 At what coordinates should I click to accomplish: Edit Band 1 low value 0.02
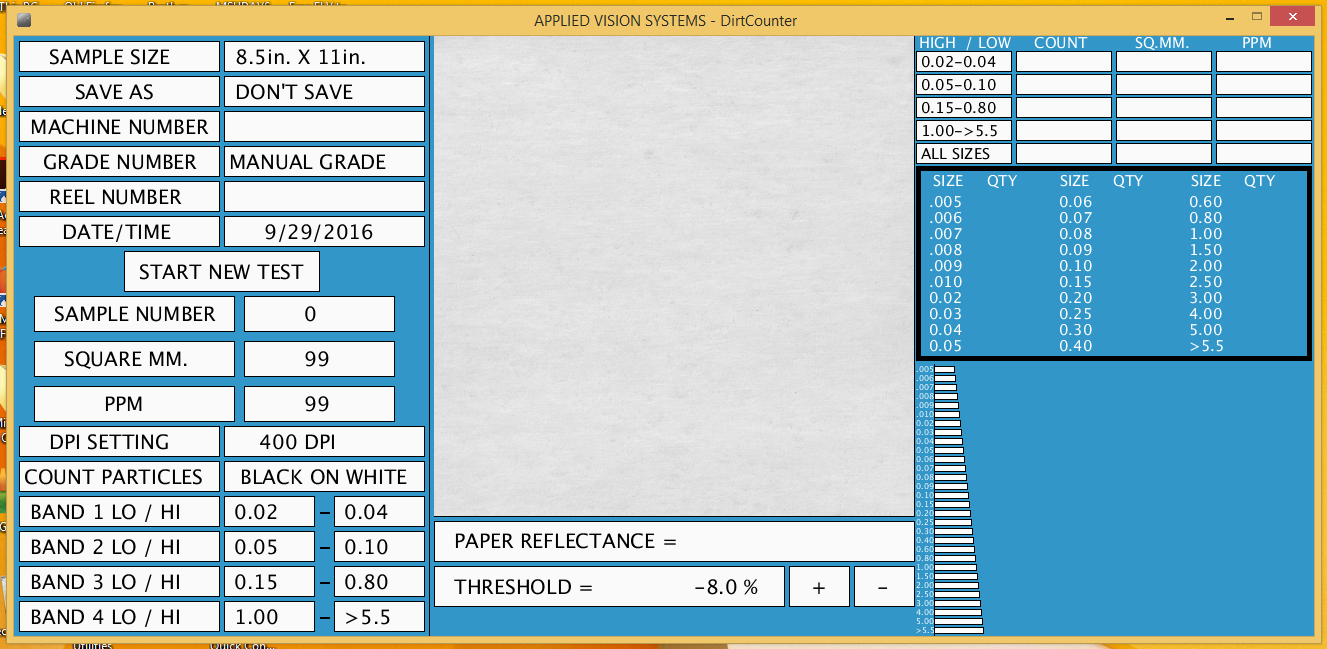click(x=269, y=512)
